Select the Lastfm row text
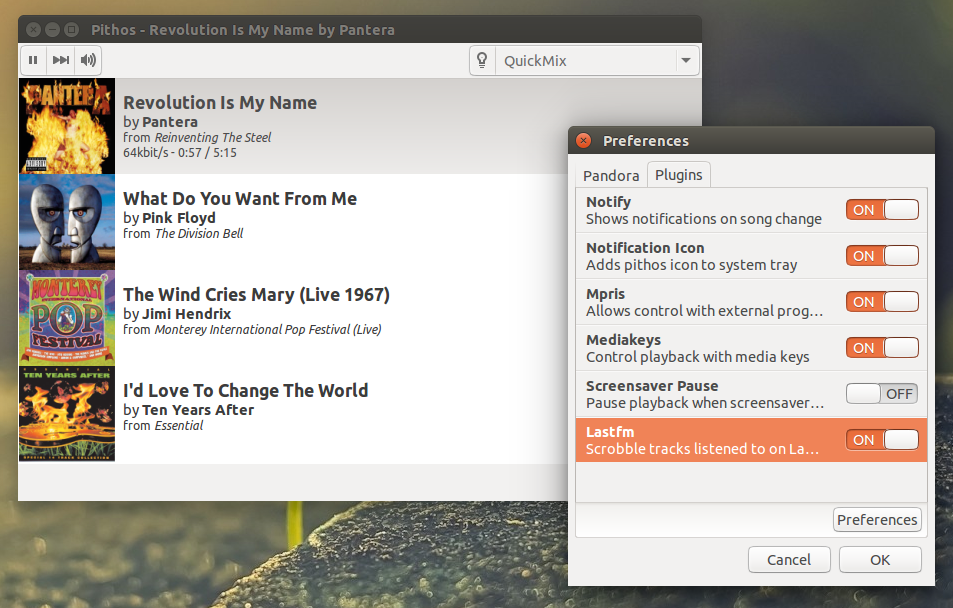 (703, 440)
